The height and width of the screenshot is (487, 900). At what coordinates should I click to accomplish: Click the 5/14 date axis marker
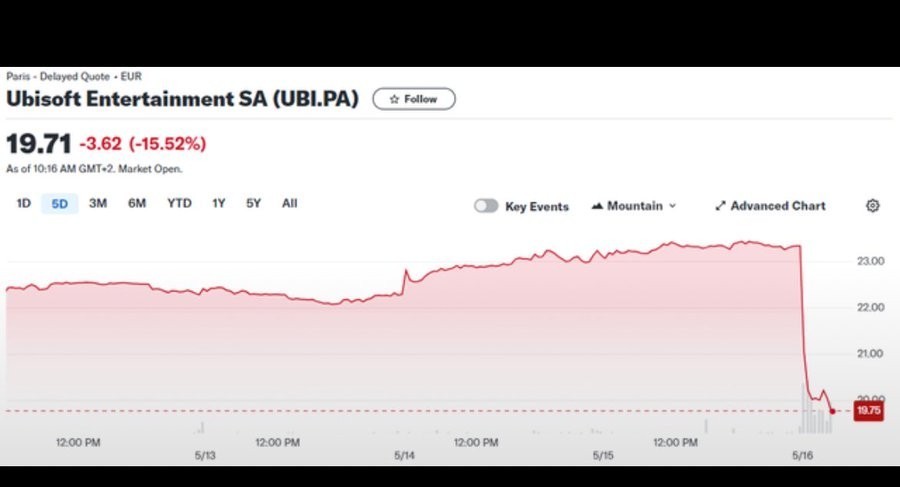tap(404, 455)
